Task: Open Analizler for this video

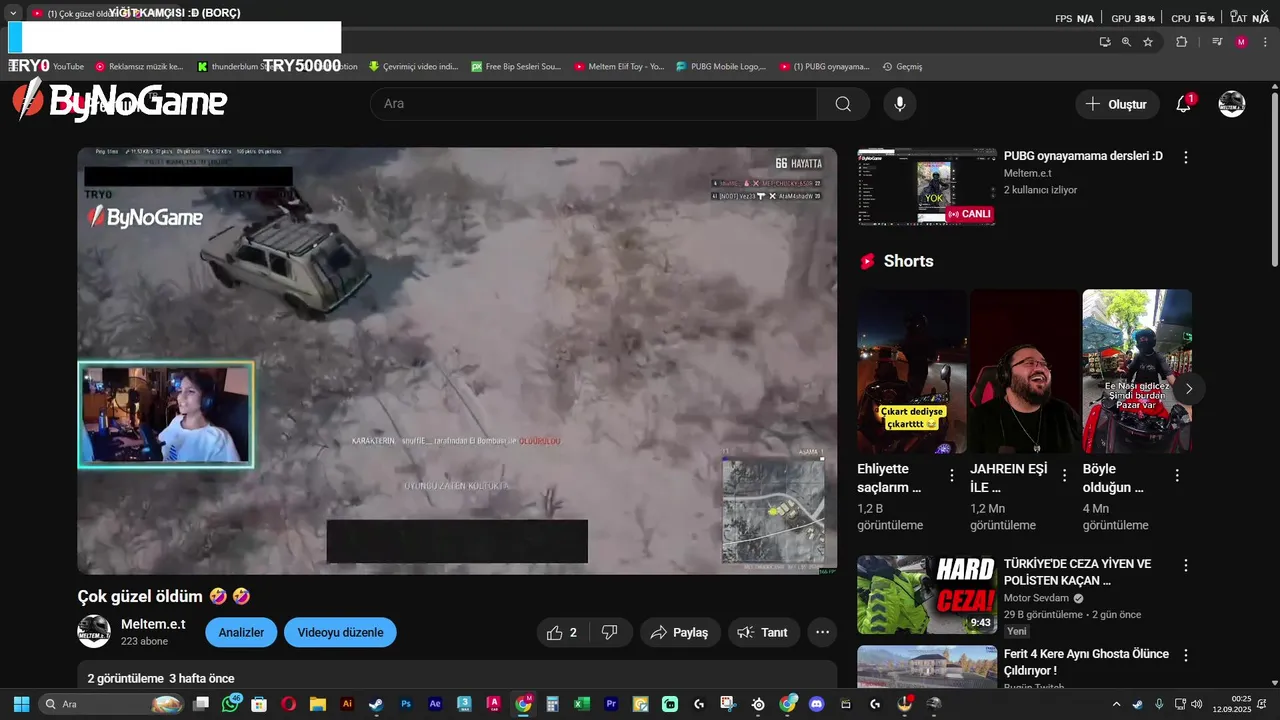Action: 241,633
